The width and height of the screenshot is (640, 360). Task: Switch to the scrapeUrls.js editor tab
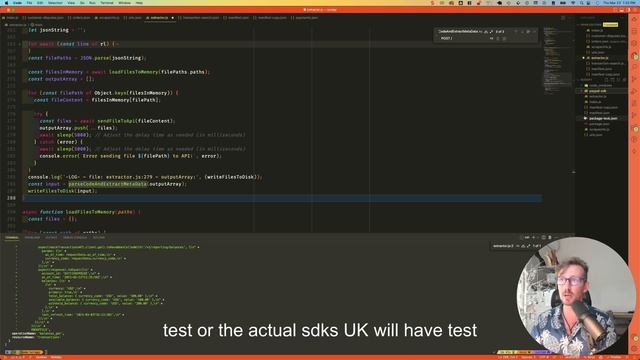click(107, 18)
